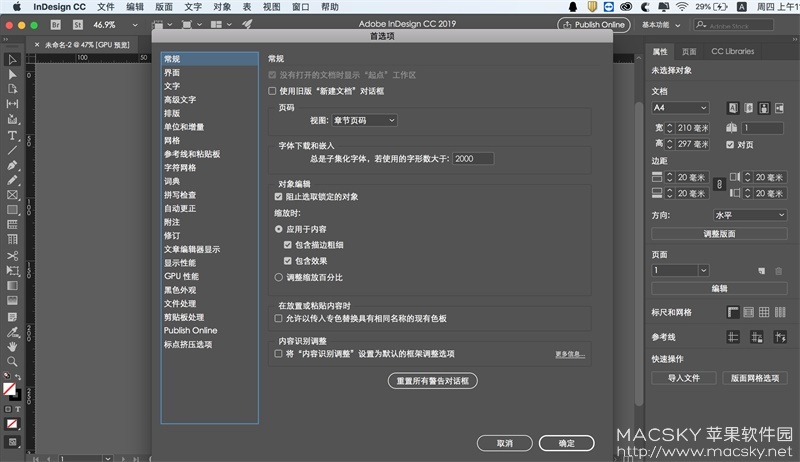
Task: Open Adobe Bridge via Br icon
Action: [x=56, y=24]
